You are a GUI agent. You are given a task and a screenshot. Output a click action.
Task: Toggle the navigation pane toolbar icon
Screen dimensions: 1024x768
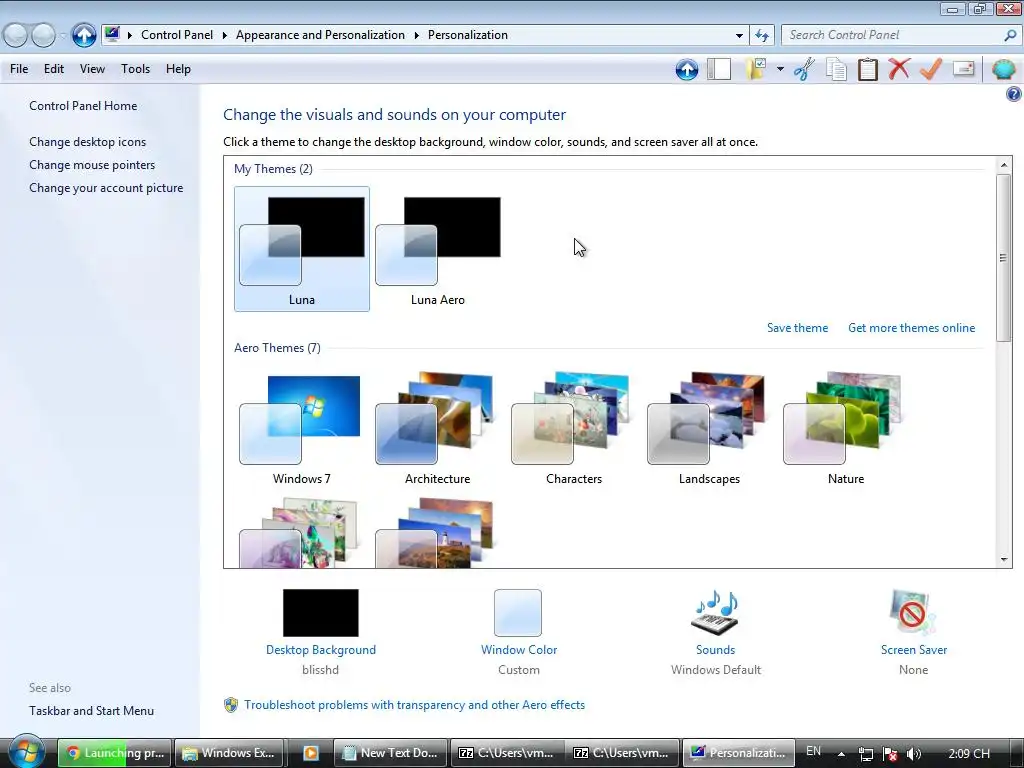(719, 69)
